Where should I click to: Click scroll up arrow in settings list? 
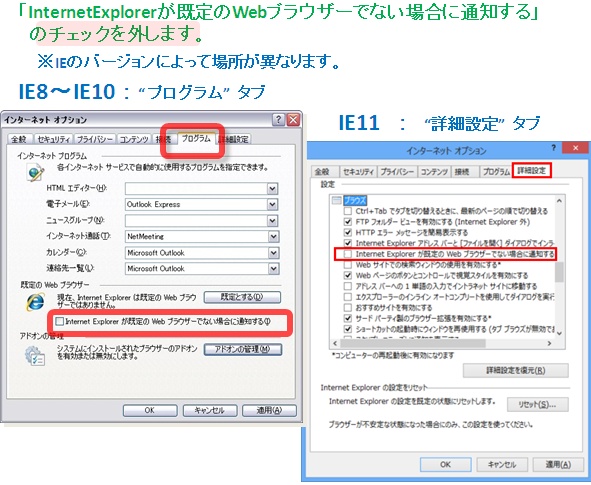(x=559, y=201)
